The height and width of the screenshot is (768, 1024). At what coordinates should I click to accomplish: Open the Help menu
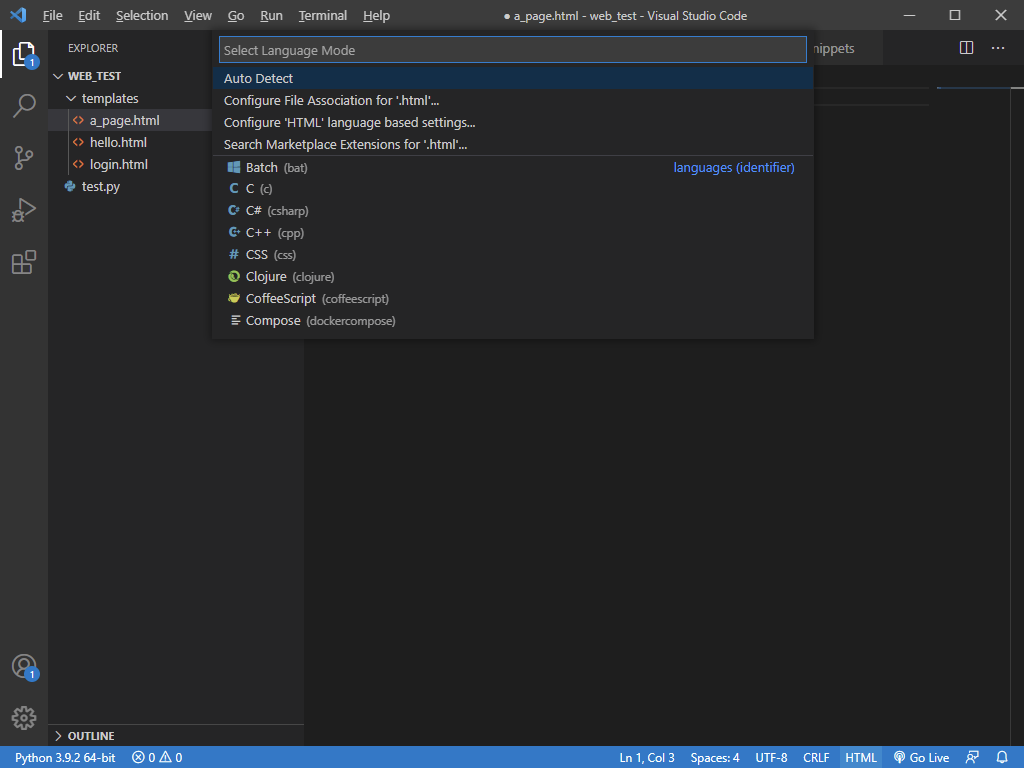coord(376,16)
